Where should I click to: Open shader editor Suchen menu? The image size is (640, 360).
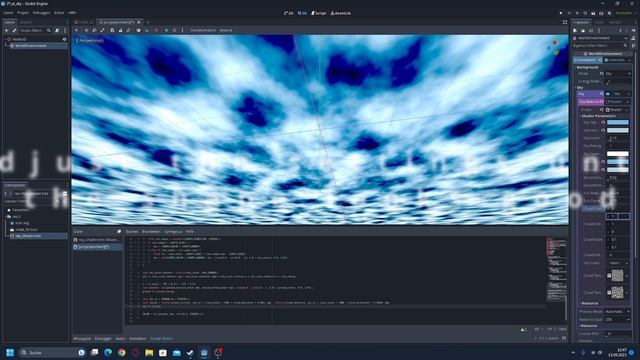[x=132, y=231]
